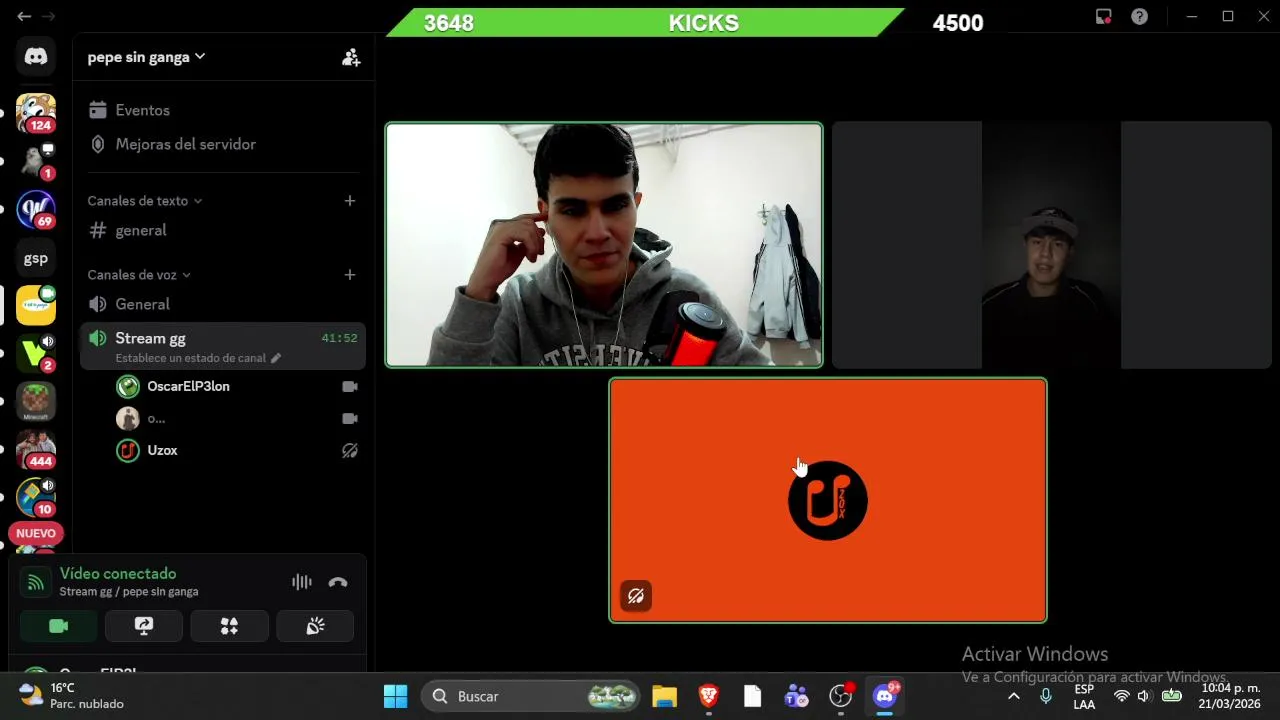Open Eventos in the channel list
The width and height of the screenshot is (1280, 720).
click(x=222, y=110)
